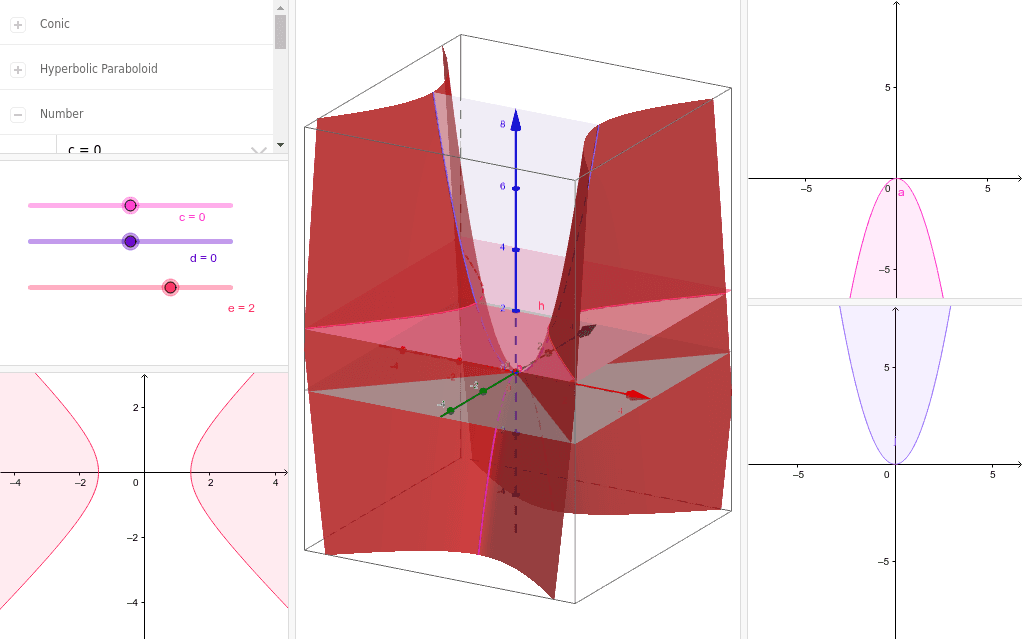Click the purple d slider handle
This screenshot has height=641, width=1024.
(131, 242)
